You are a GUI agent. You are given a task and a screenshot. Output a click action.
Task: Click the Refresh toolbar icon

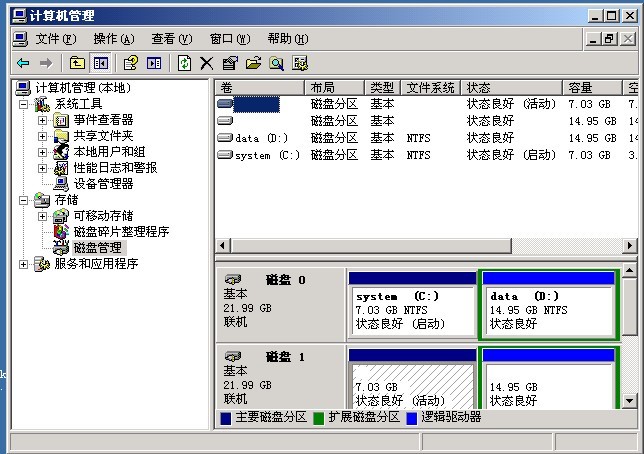(x=184, y=63)
